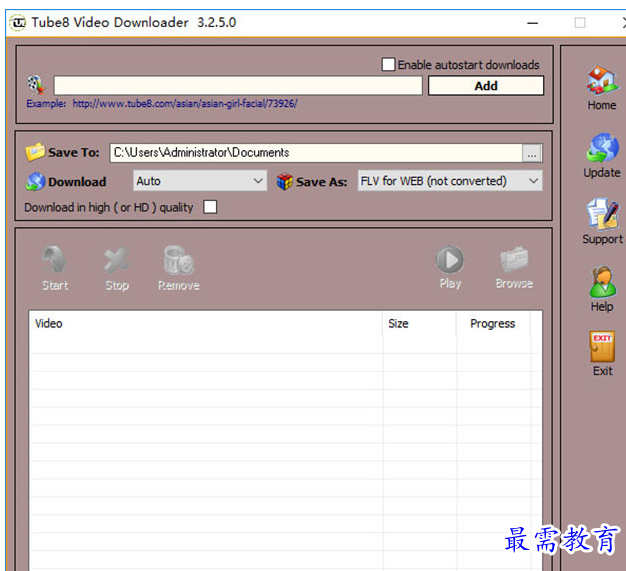Screen dimensions: 626x571
Task: Click the Save To path field
Action: (x=316, y=153)
